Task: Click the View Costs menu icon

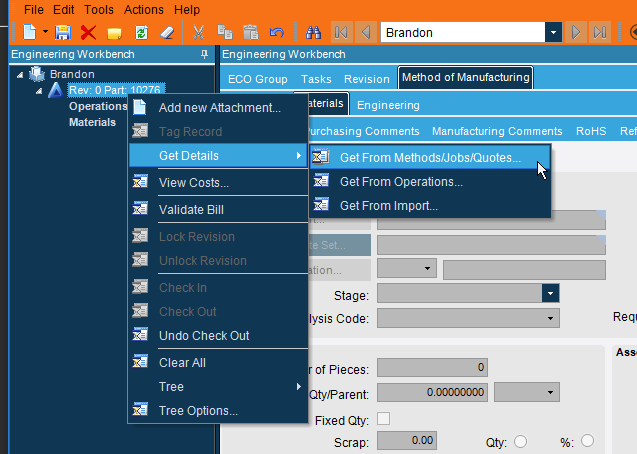Action: [x=140, y=182]
